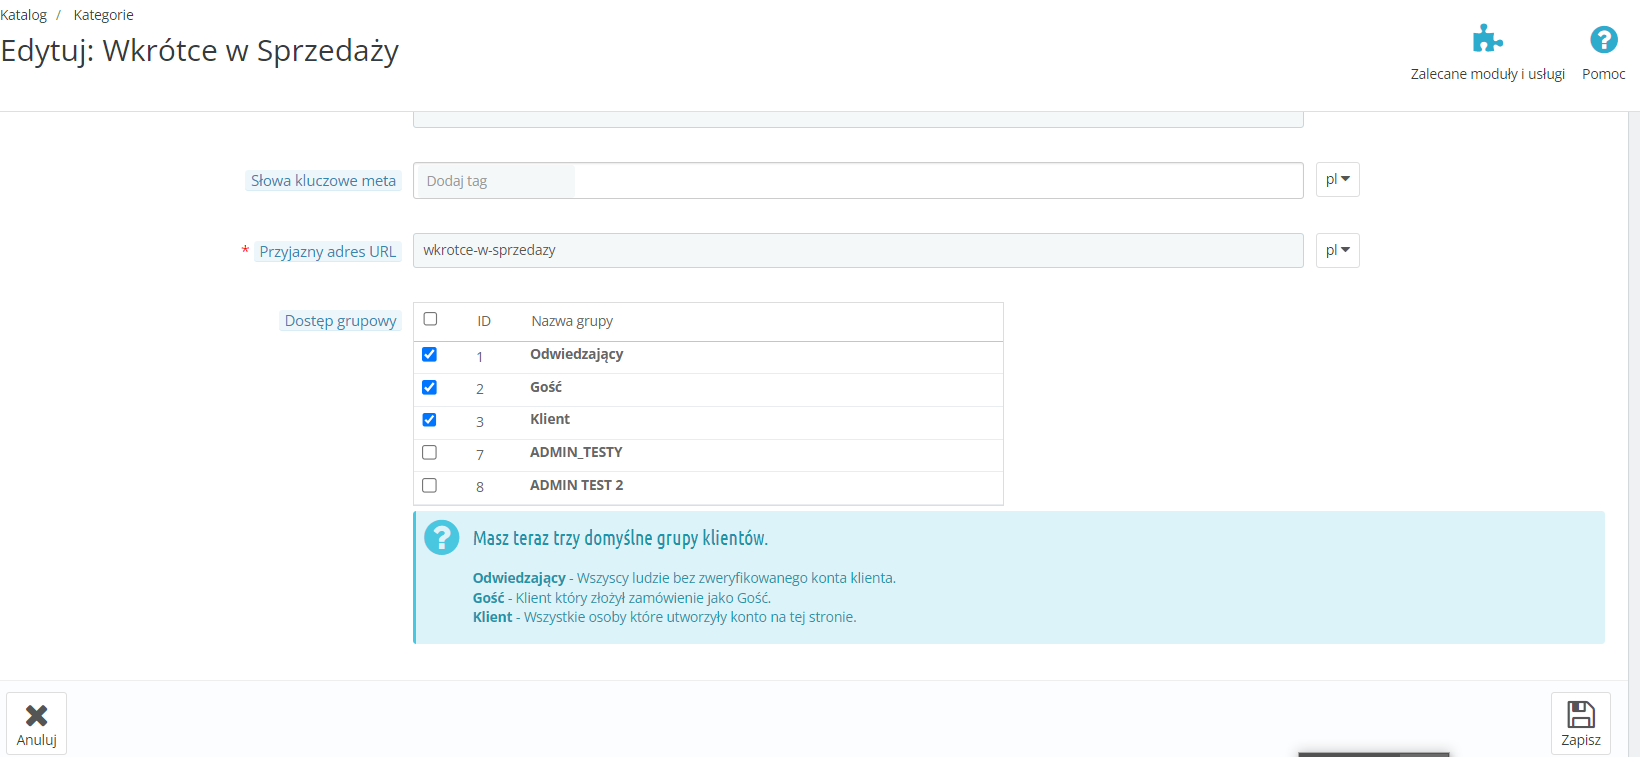Click the floppy disk Zapisz icon
The height and width of the screenshot is (757, 1640).
point(1581,714)
